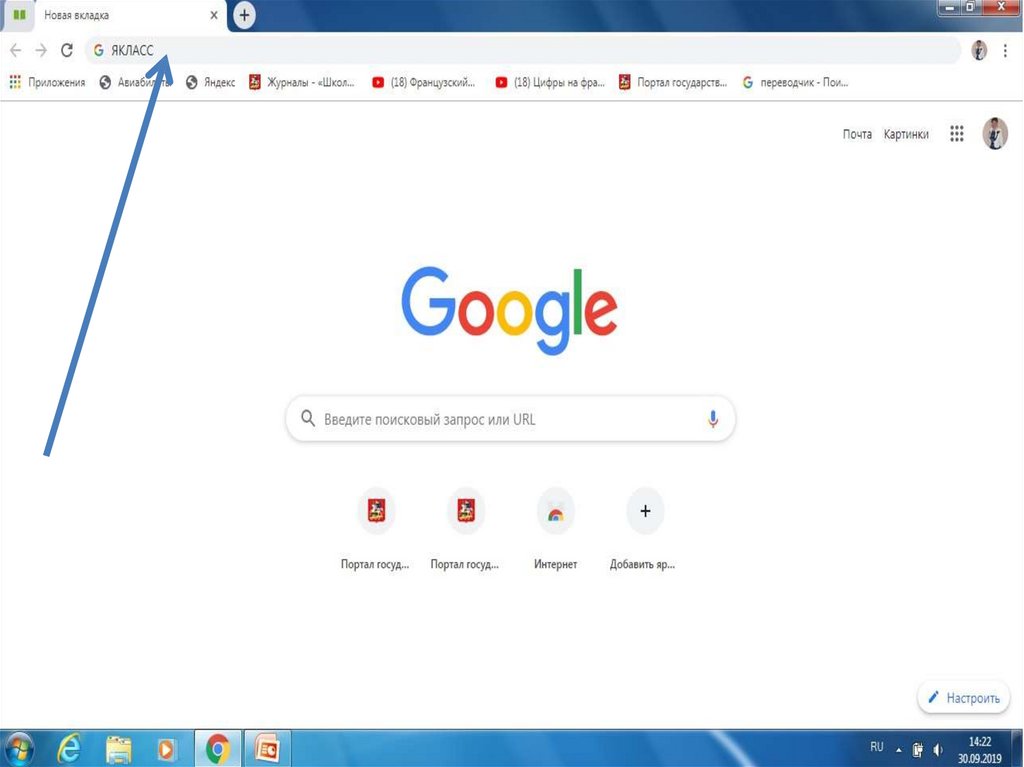Open a new tab with plus button
This screenshot has width=1024, height=767.
point(244,15)
